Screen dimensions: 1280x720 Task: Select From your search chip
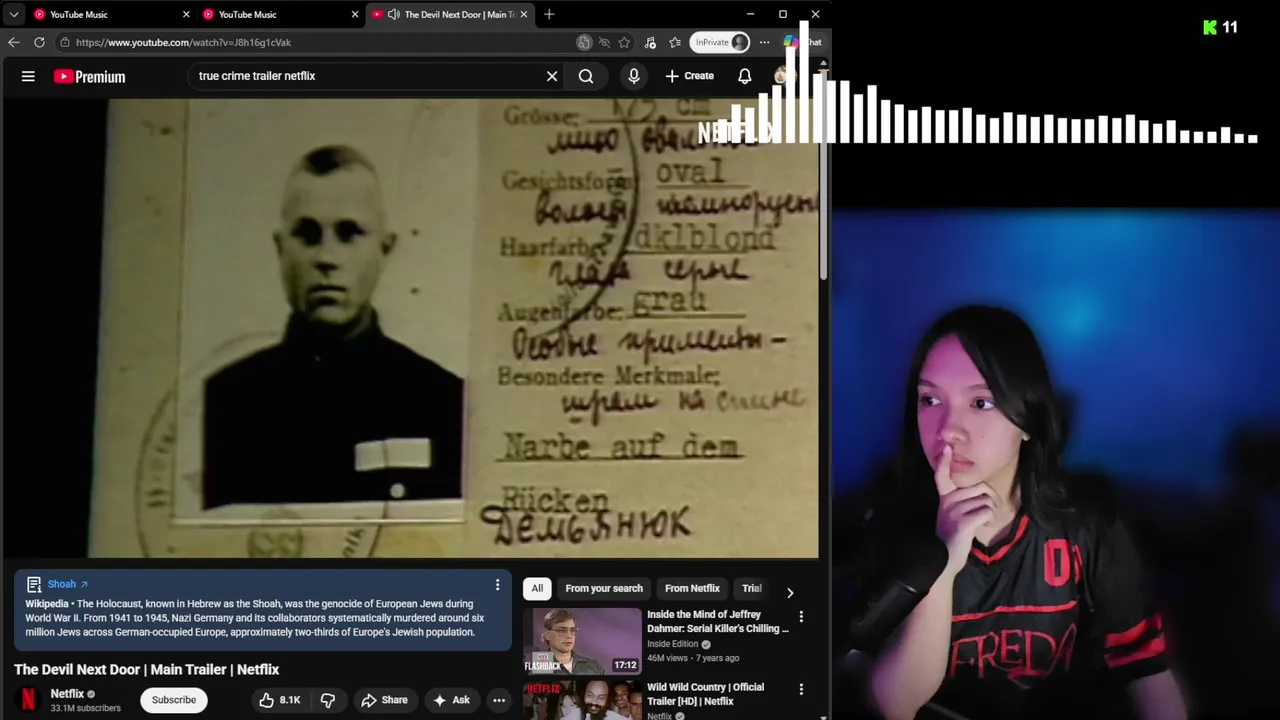(604, 588)
